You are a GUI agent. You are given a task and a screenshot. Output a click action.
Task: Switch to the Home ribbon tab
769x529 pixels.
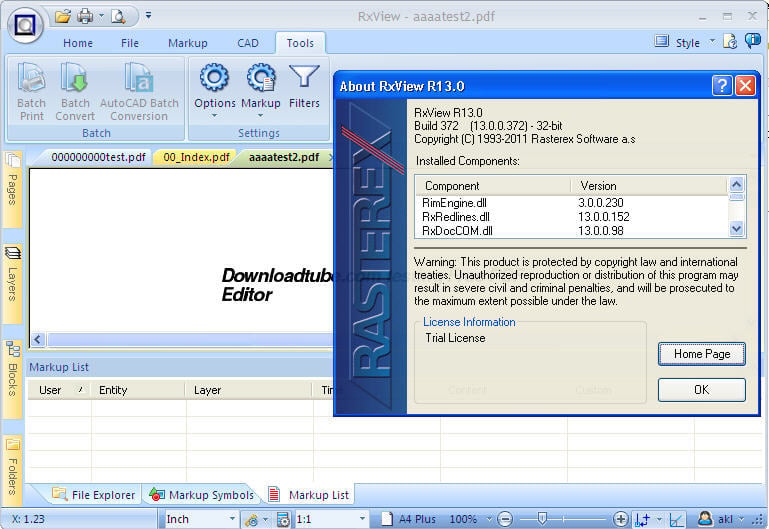click(77, 43)
